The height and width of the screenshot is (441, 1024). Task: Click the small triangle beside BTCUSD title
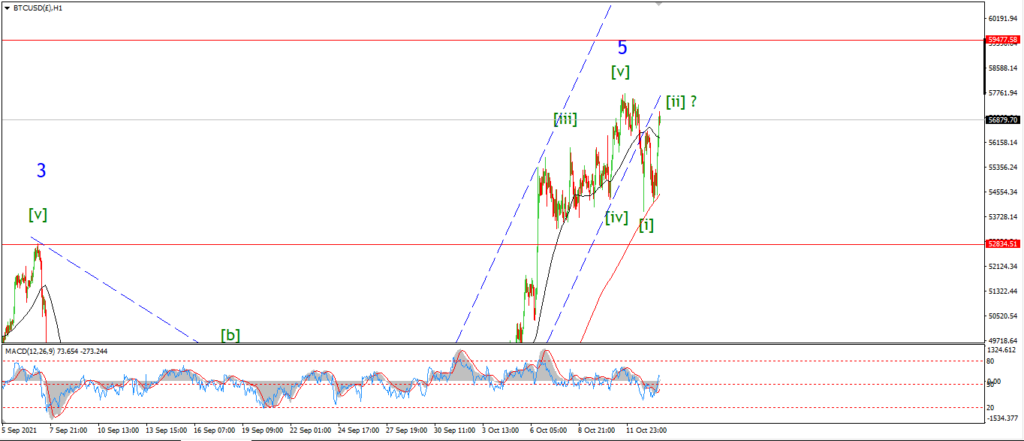[7, 8]
